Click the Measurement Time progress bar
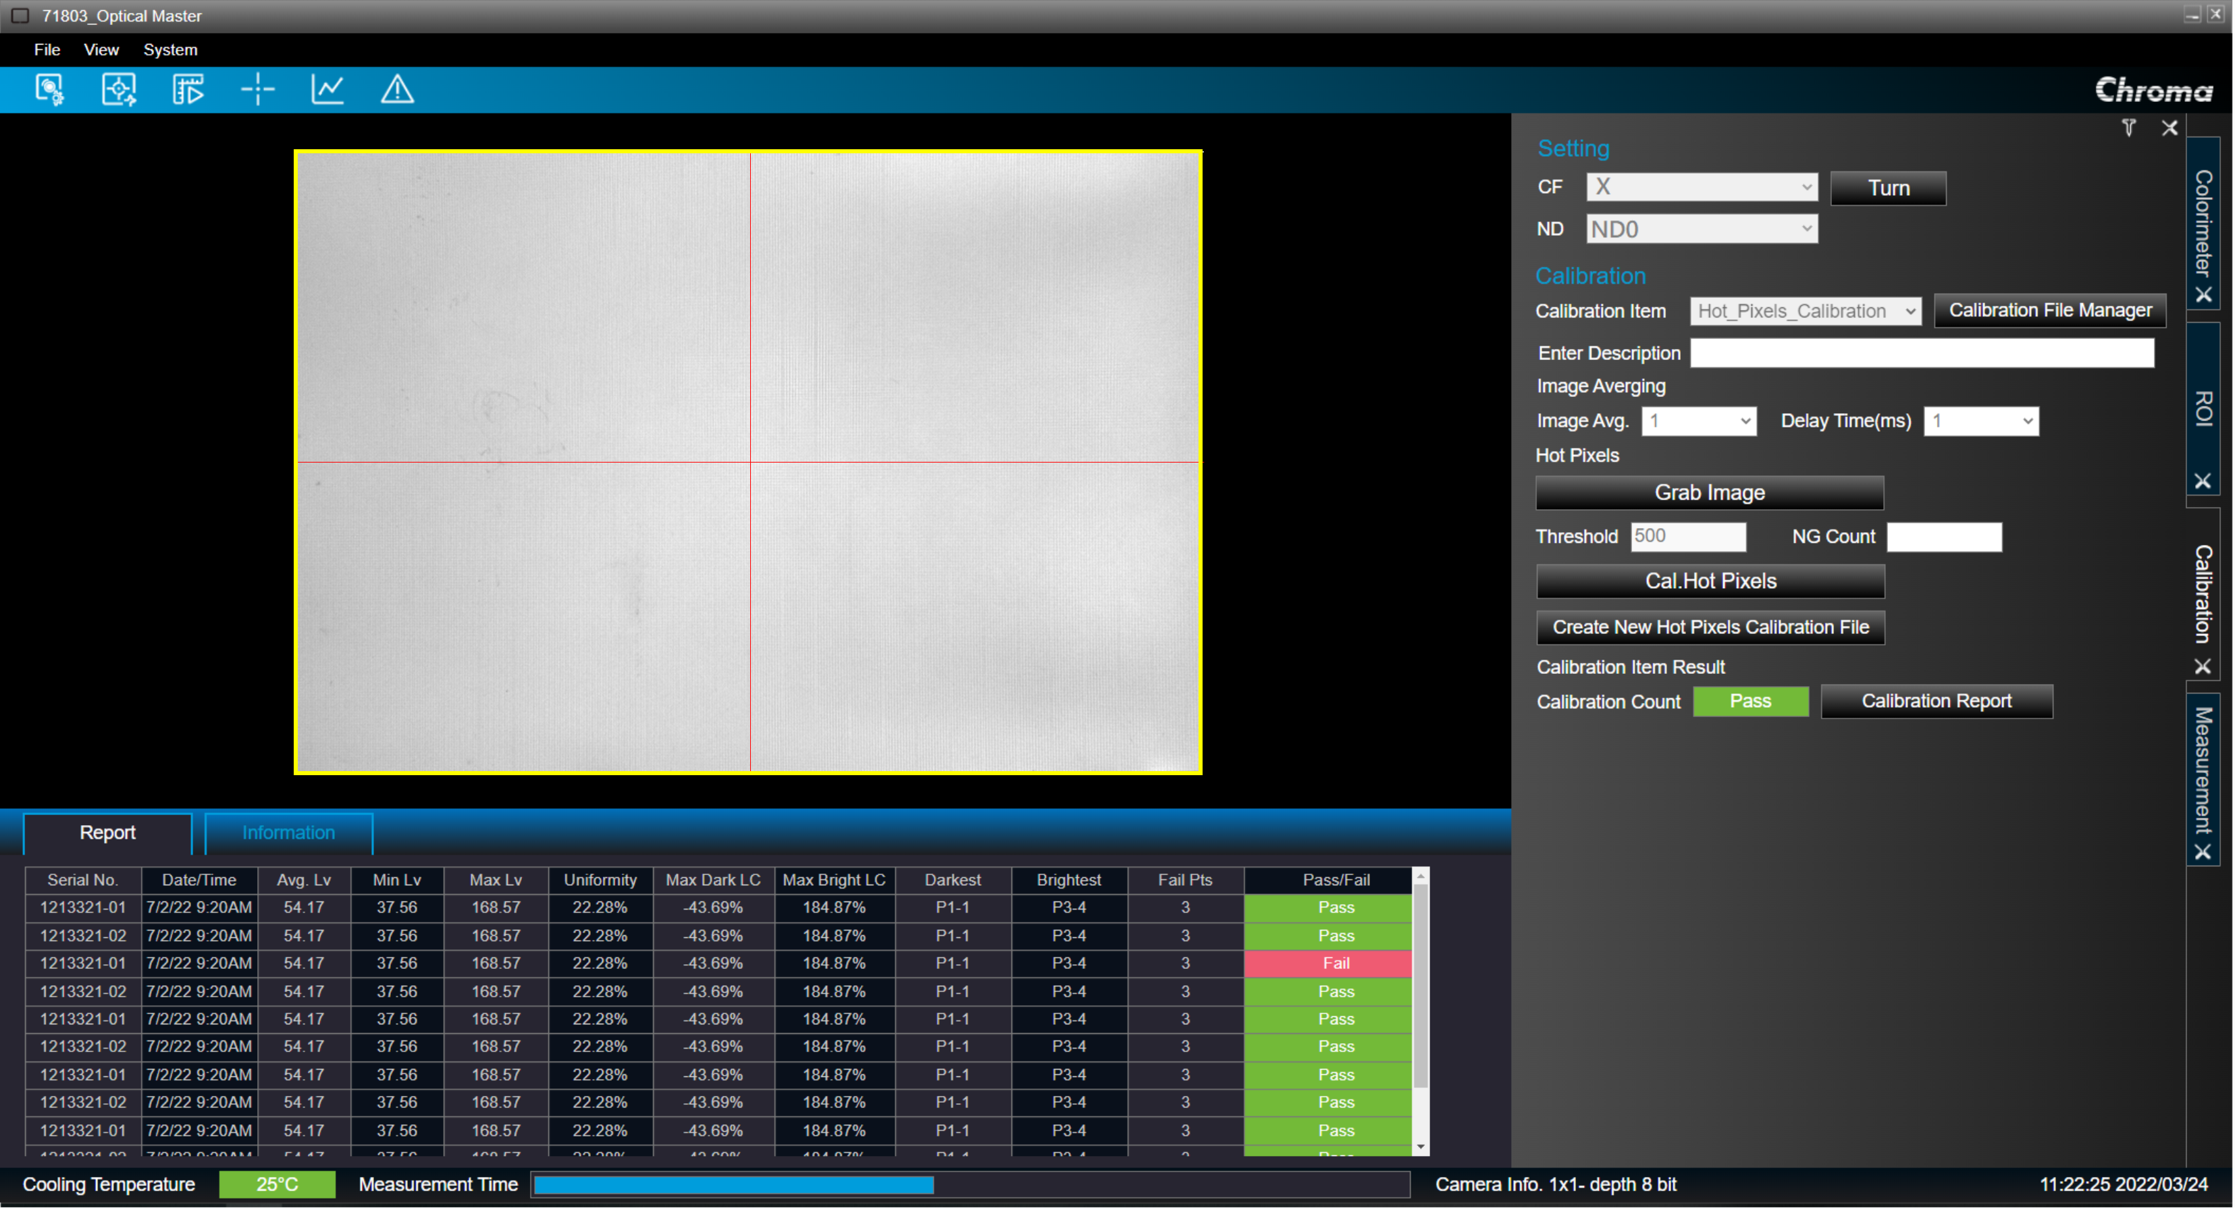 pos(970,1185)
